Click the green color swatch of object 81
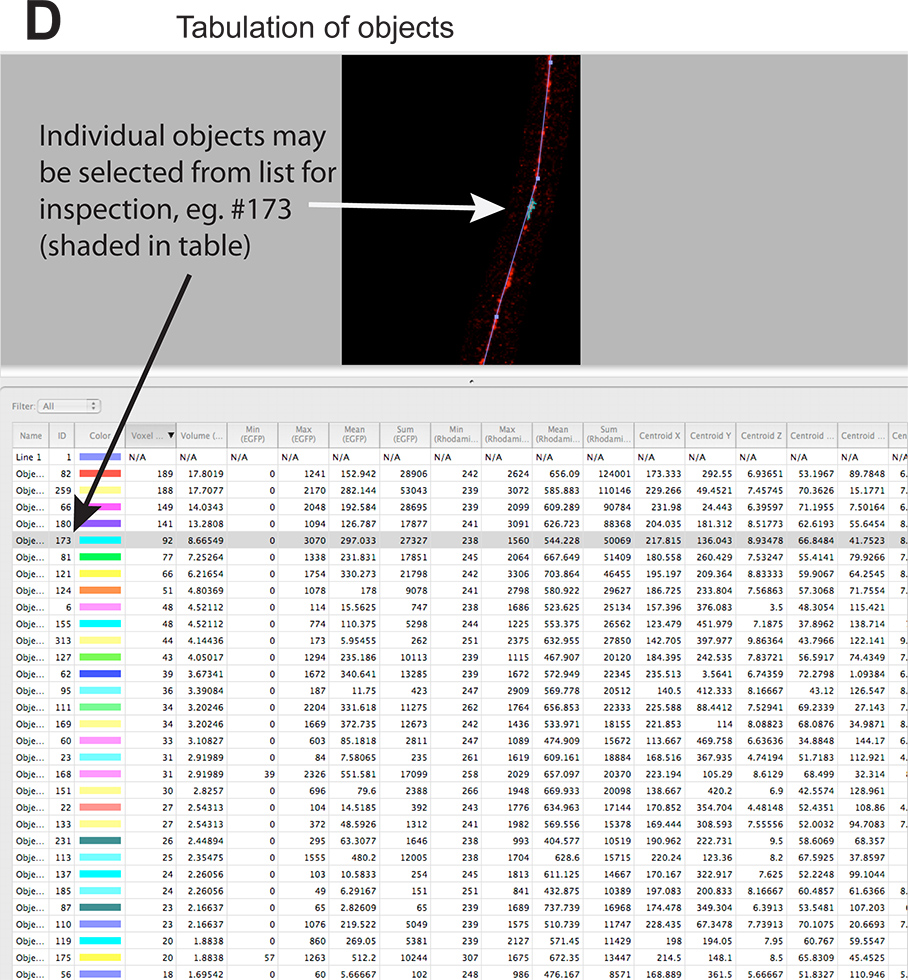This screenshot has height=980, width=908. 100,557
